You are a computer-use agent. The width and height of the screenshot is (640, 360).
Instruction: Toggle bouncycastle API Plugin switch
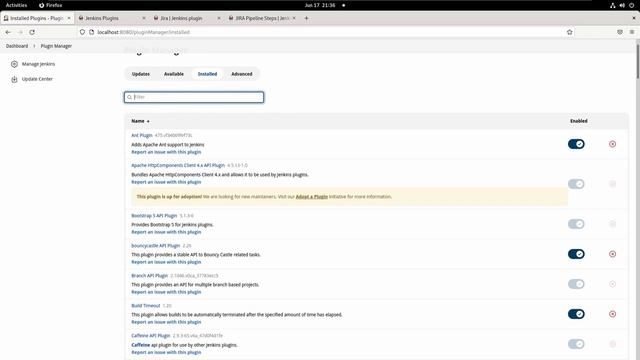pyautogui.click(x=576, y=254)
